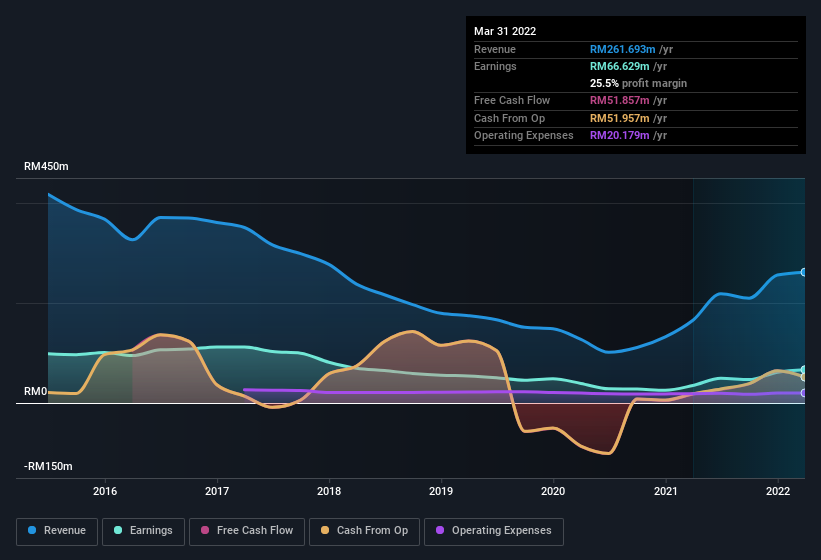Toggle the Earnings series in the legend
This screenshot has width=821, height=560.
tap(143, 530)
